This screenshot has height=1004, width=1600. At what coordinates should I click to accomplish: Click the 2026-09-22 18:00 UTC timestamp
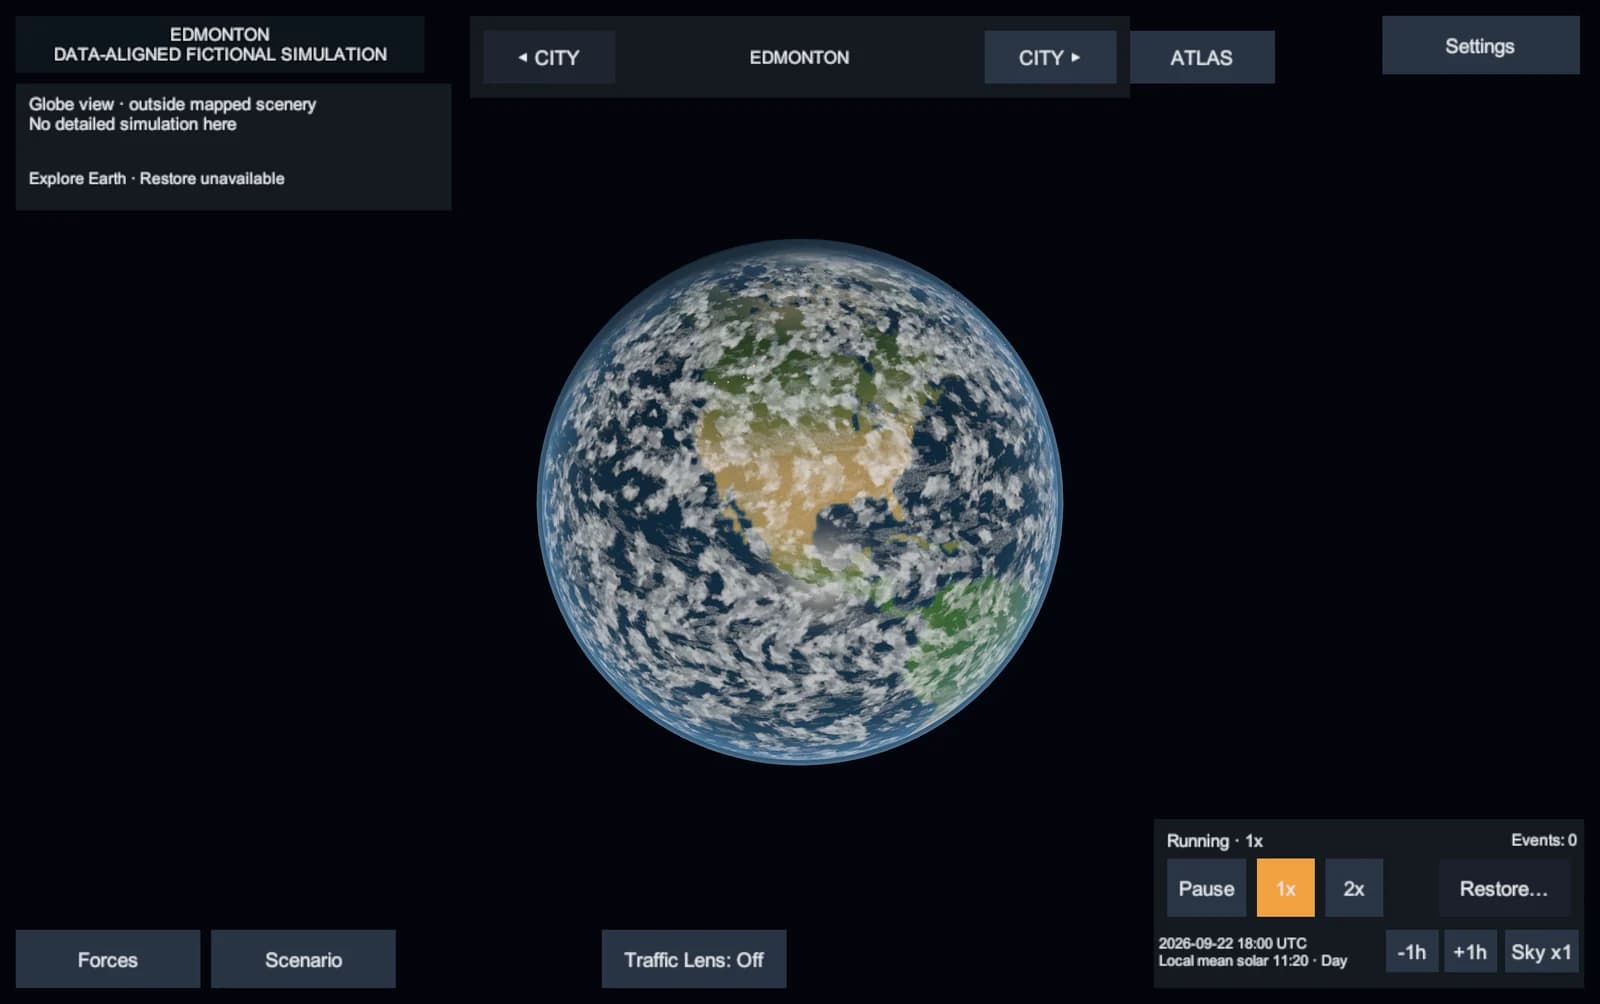(1232, 943)
